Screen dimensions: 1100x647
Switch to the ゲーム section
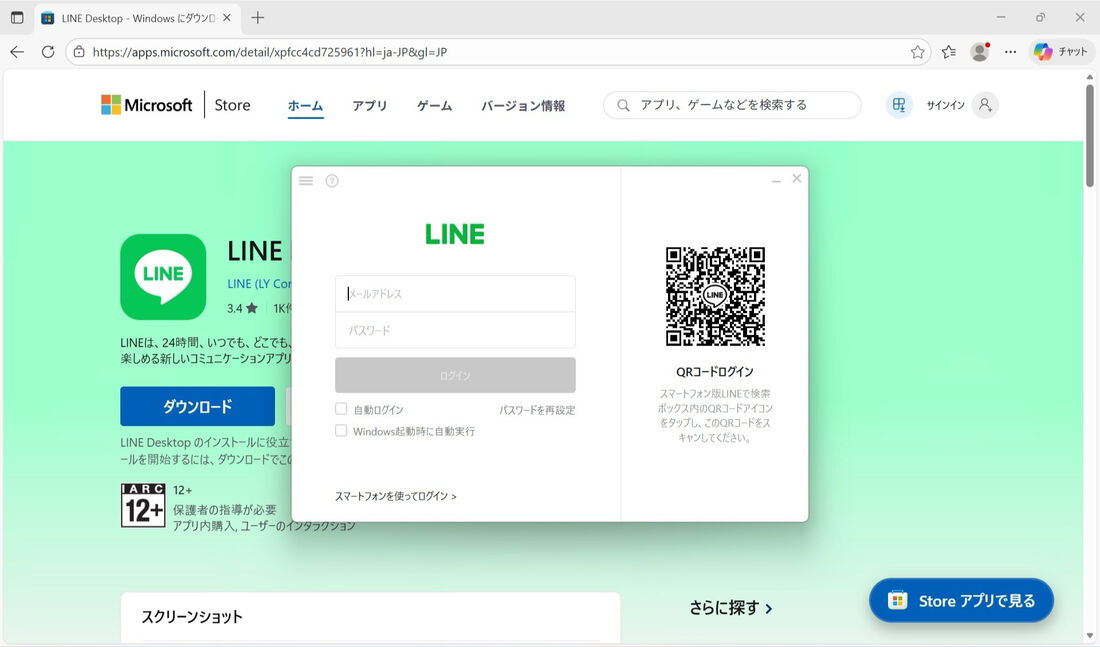[x=434, y=105]
